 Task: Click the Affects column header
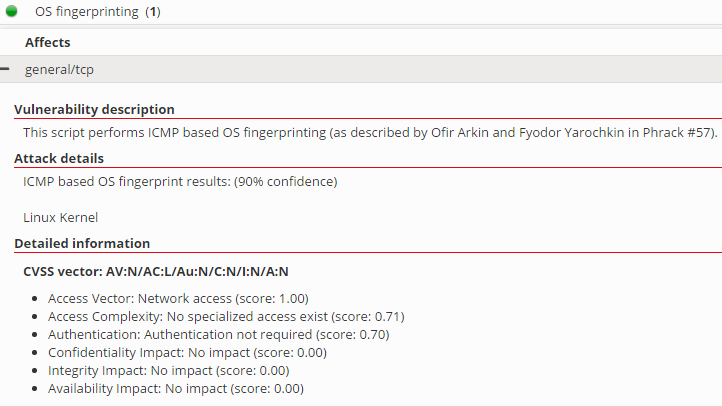click(47, 43)
